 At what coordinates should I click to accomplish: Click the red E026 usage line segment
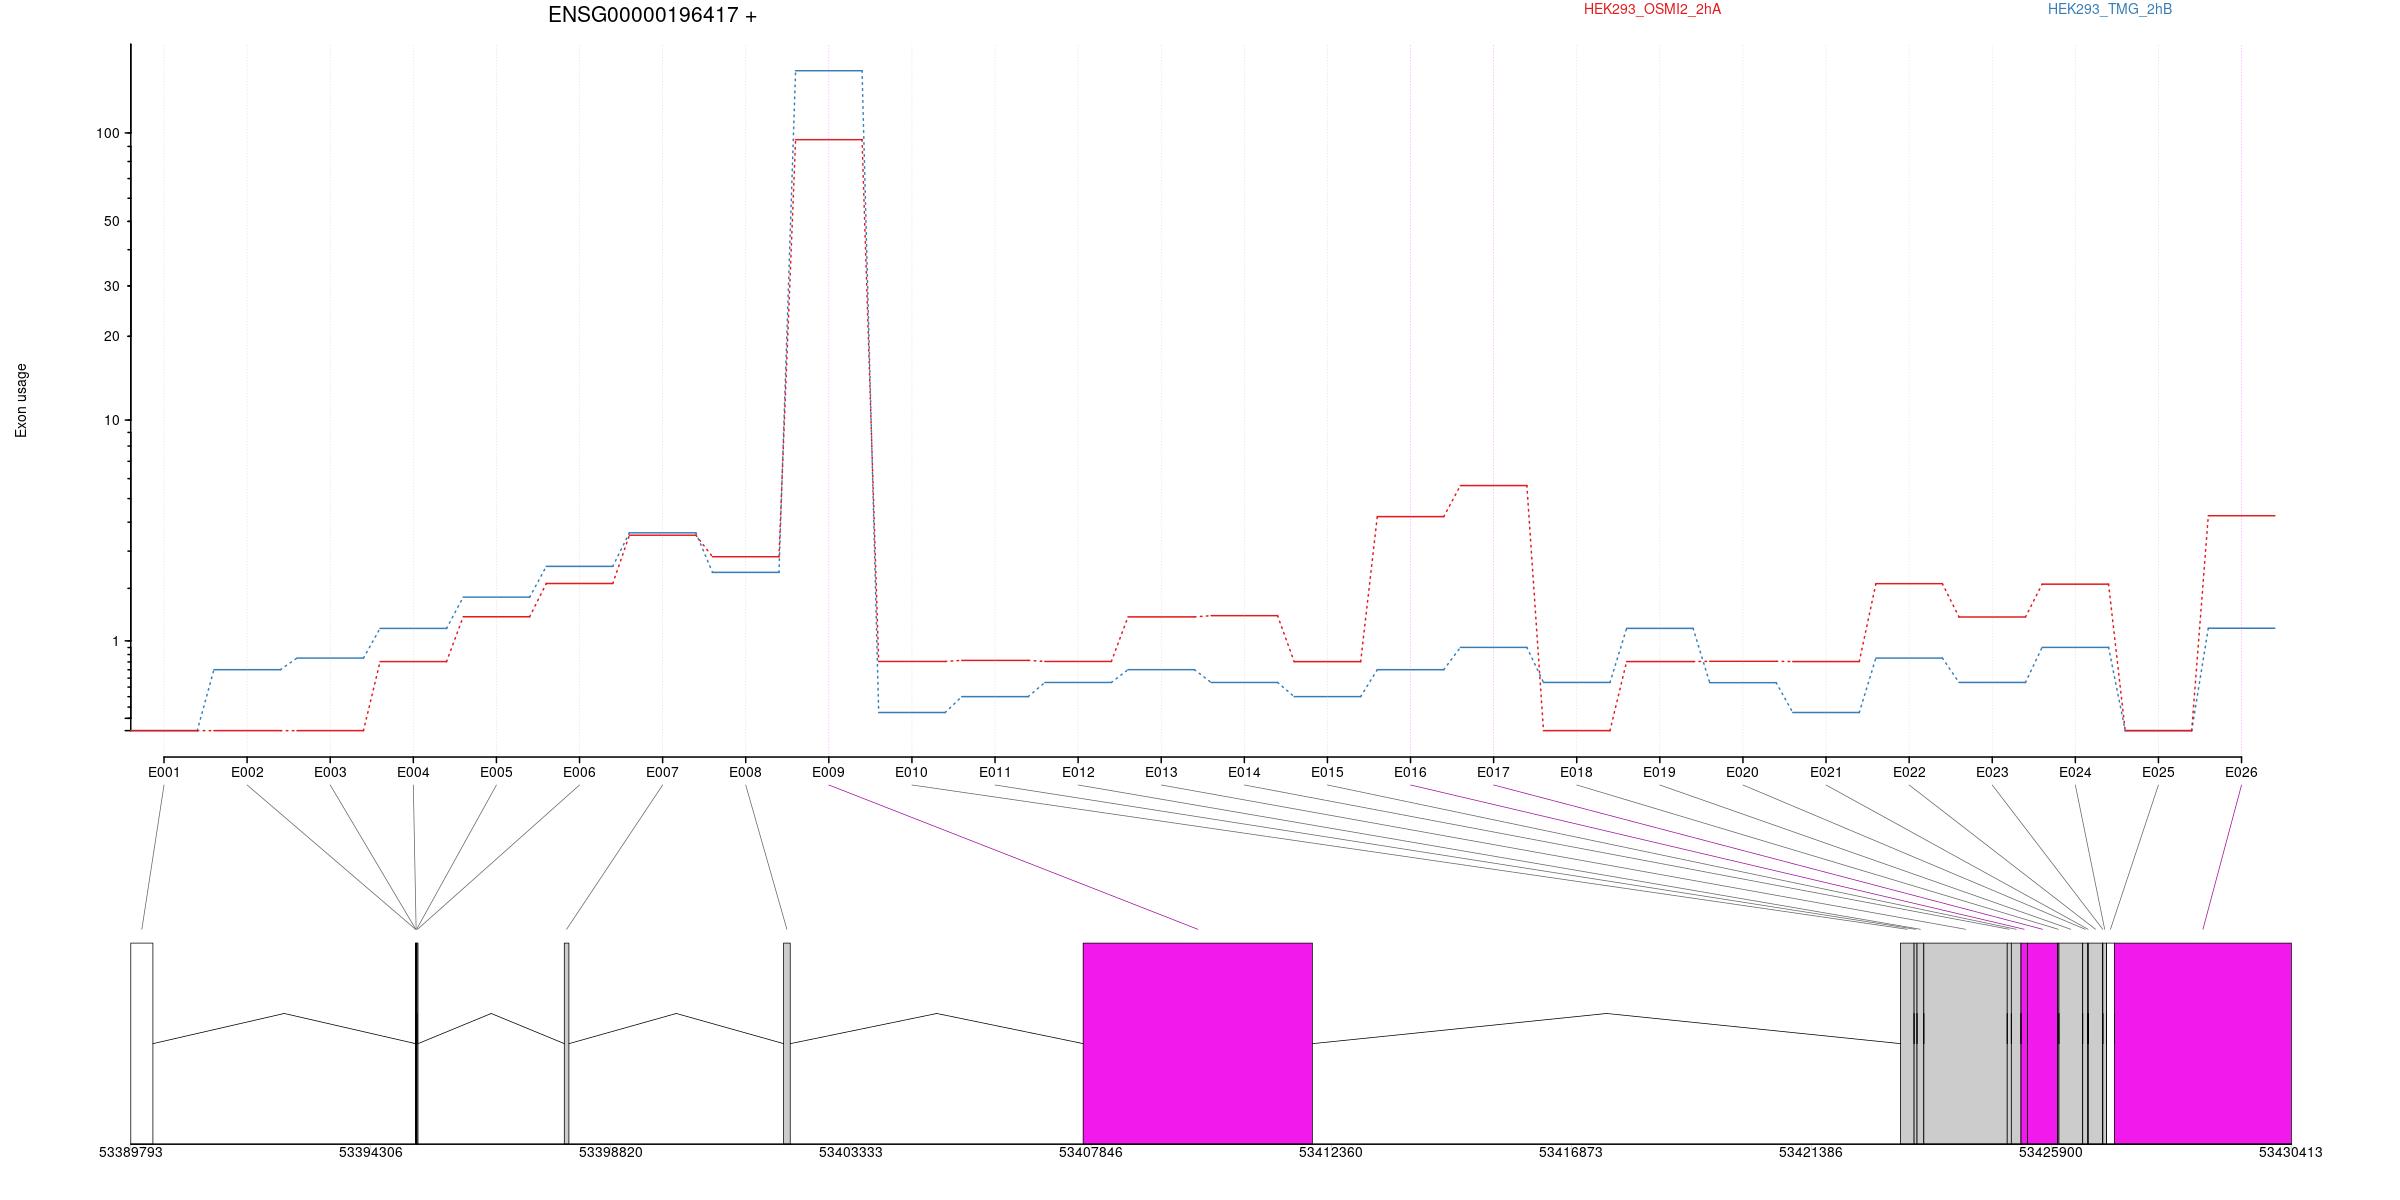(2242, 516)
